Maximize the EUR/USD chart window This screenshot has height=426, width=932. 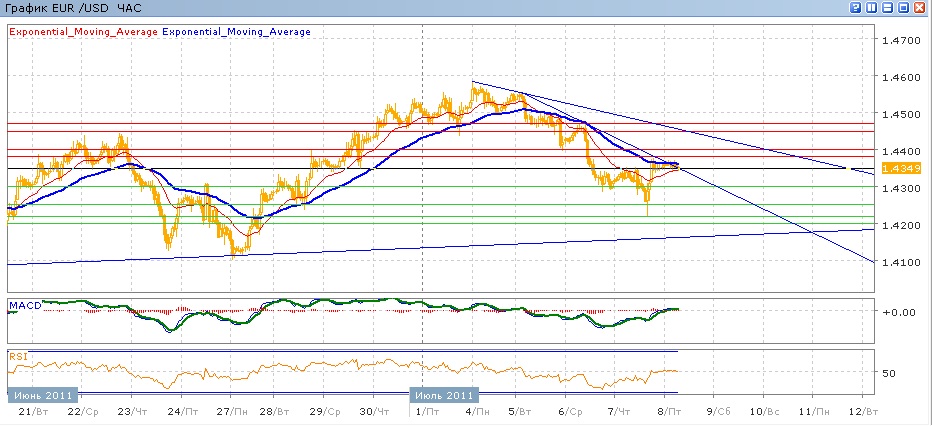(x=903, y=8)
